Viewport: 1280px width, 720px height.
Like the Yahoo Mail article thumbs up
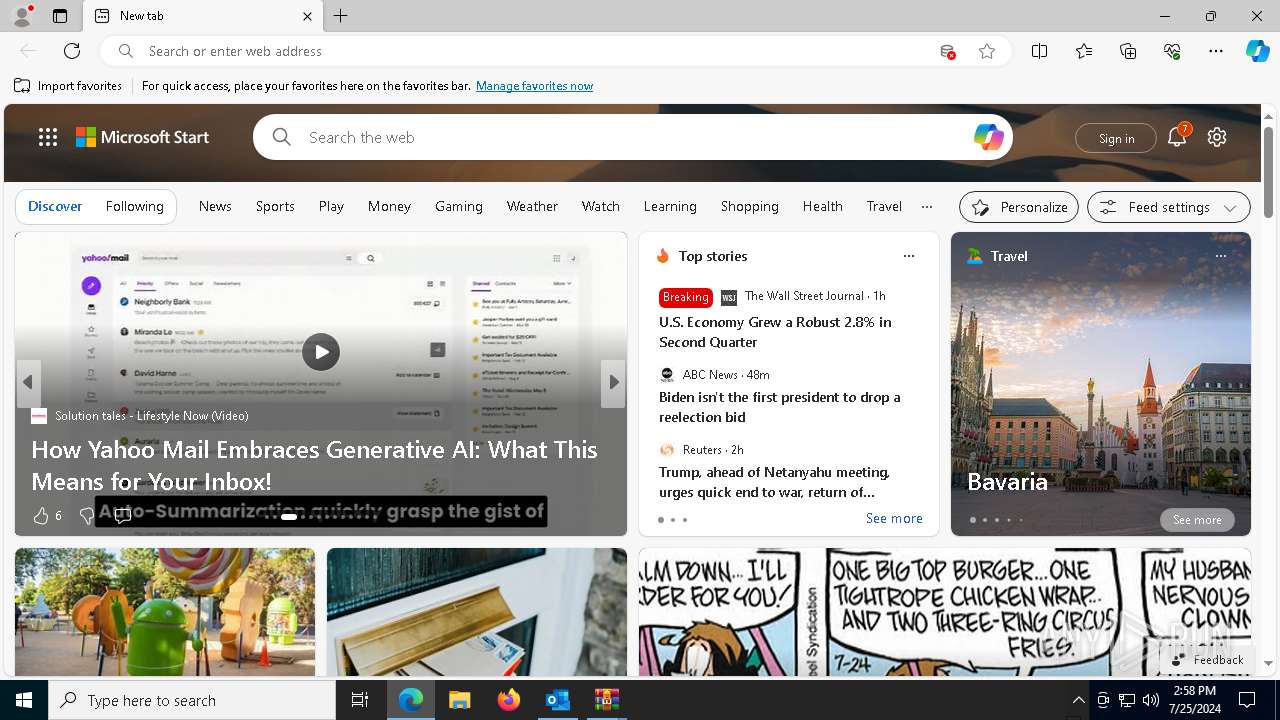click(40, 516)
